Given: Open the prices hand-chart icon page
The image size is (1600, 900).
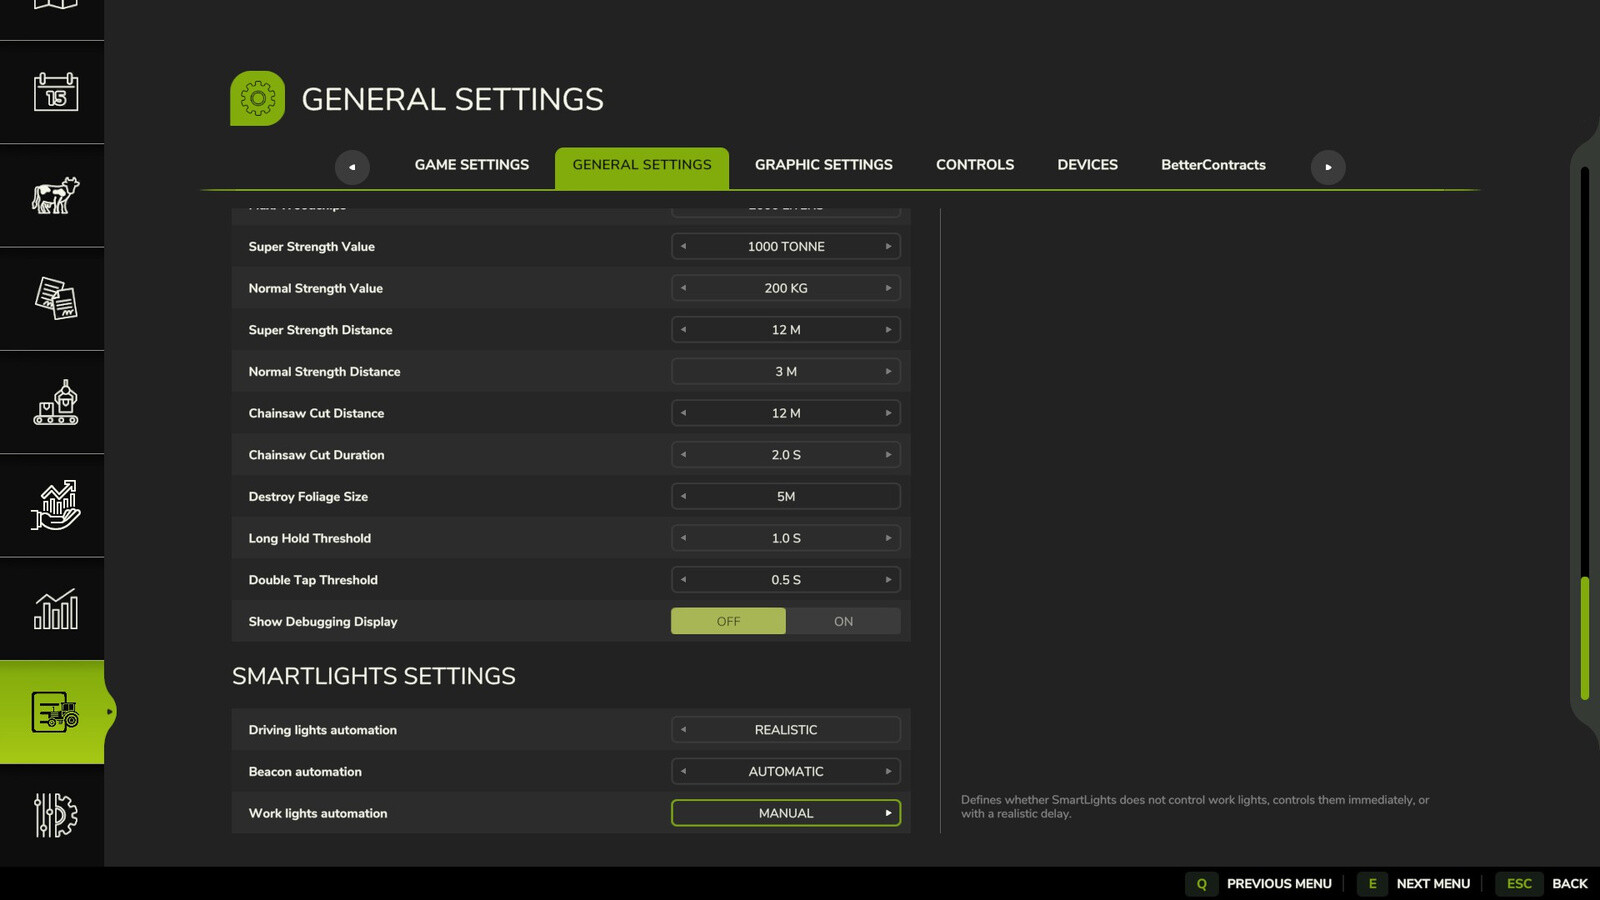Looking at the screenshot, I should (x=55, y=505).
